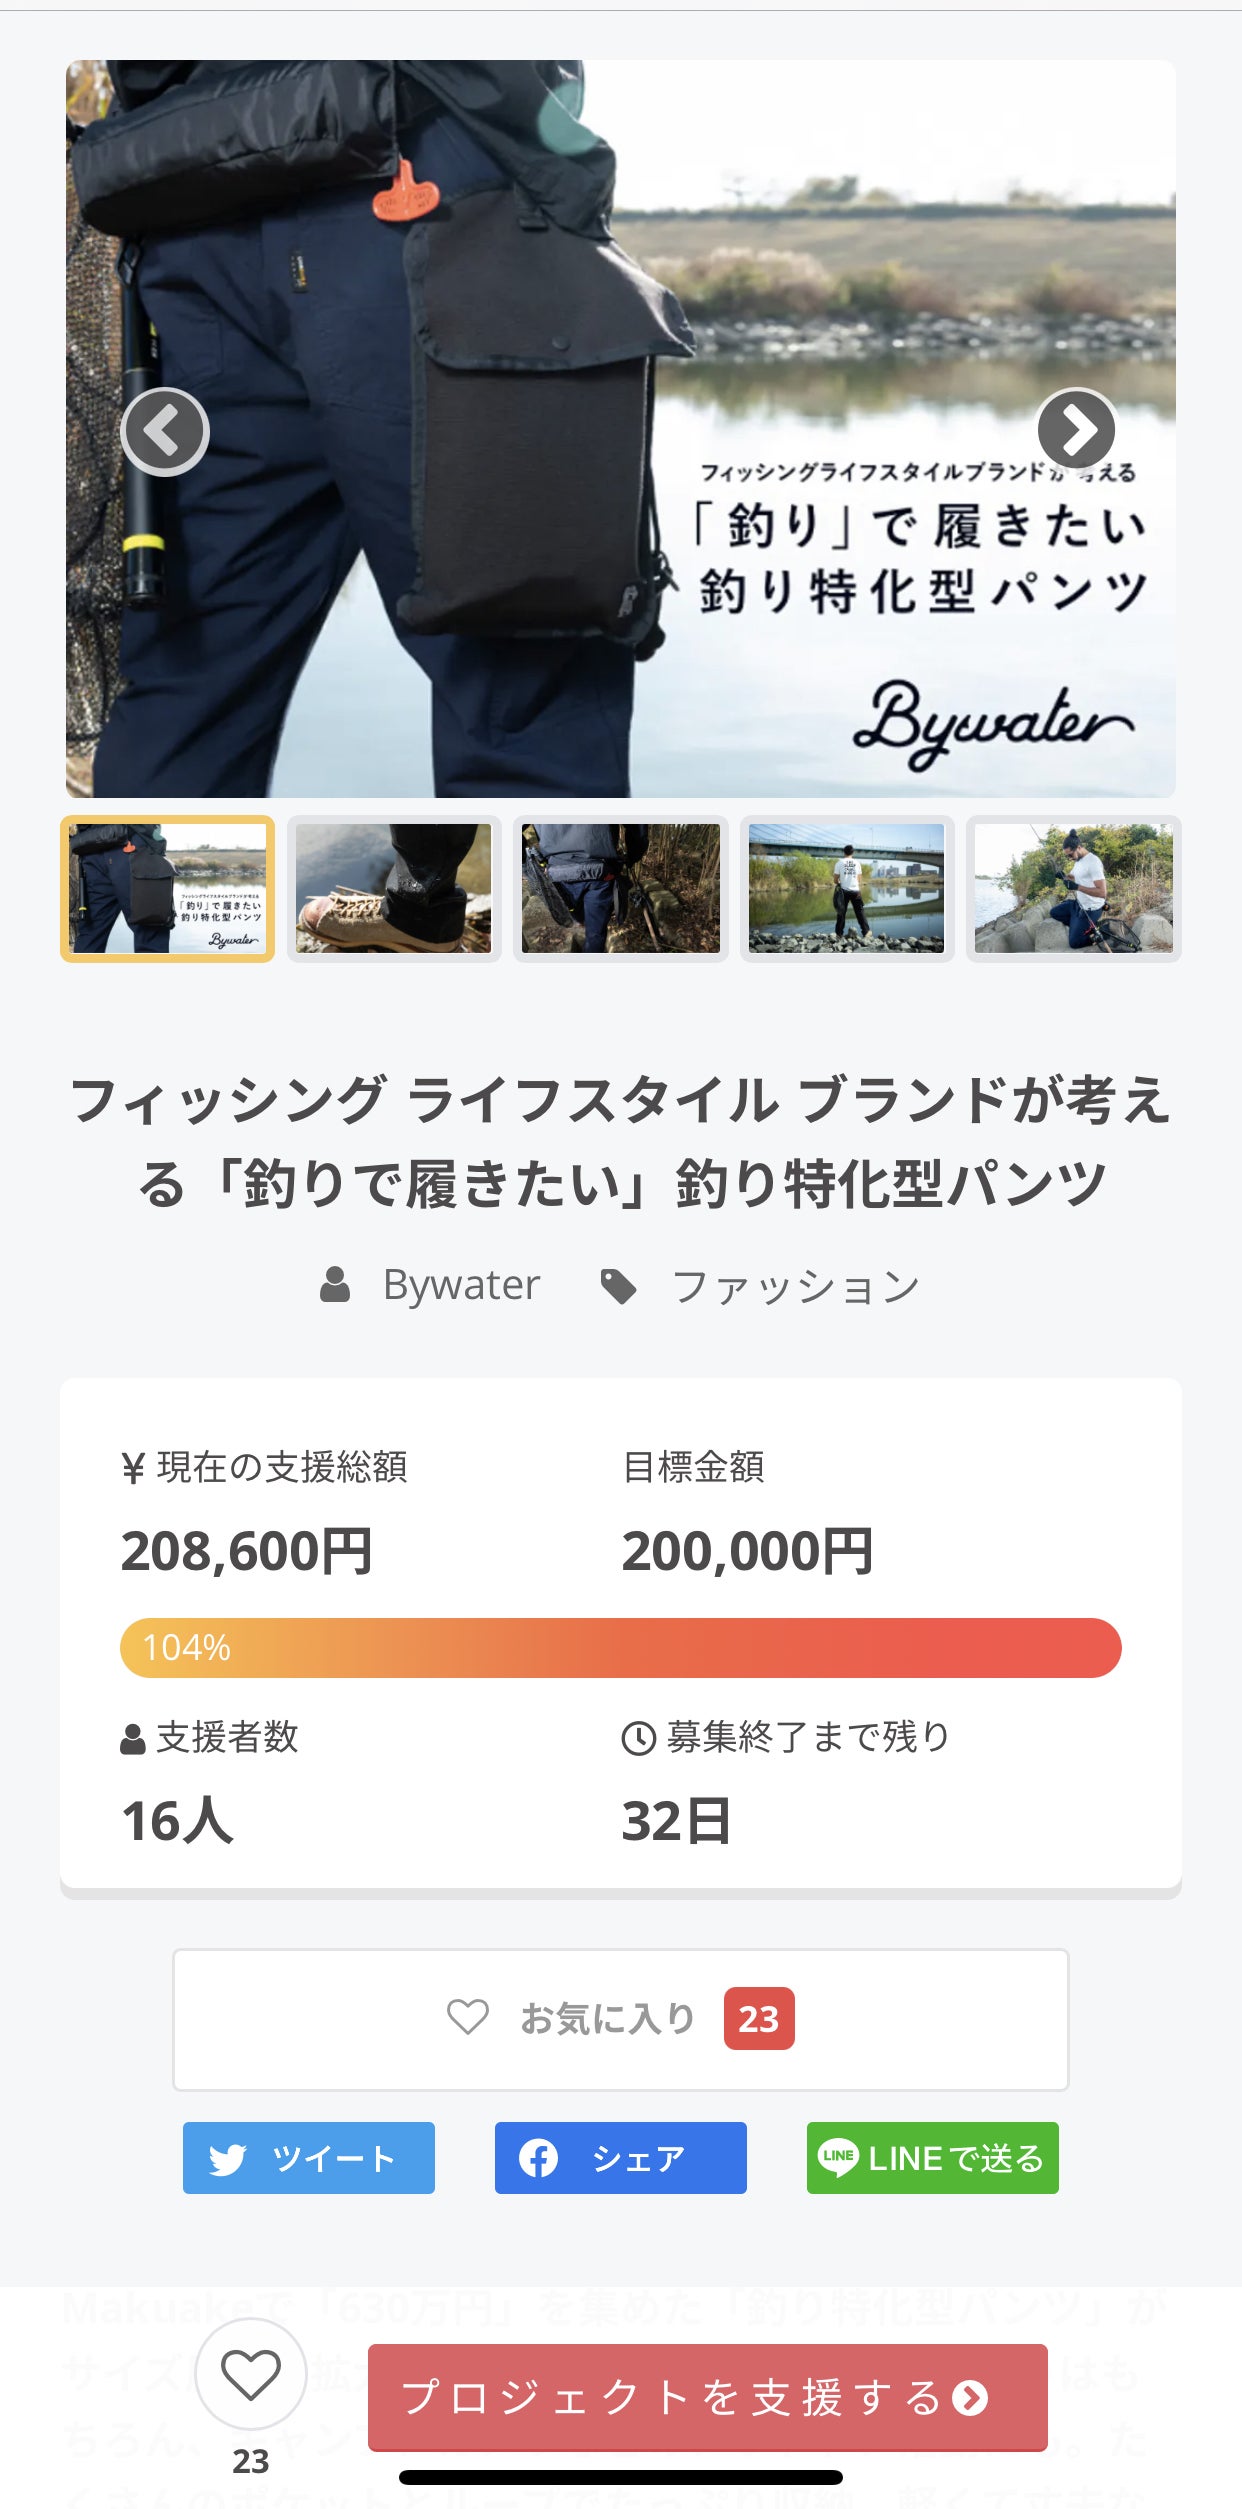
Task: Select fourth thumbnail with bridge view
Action: (x=847, y=888)
